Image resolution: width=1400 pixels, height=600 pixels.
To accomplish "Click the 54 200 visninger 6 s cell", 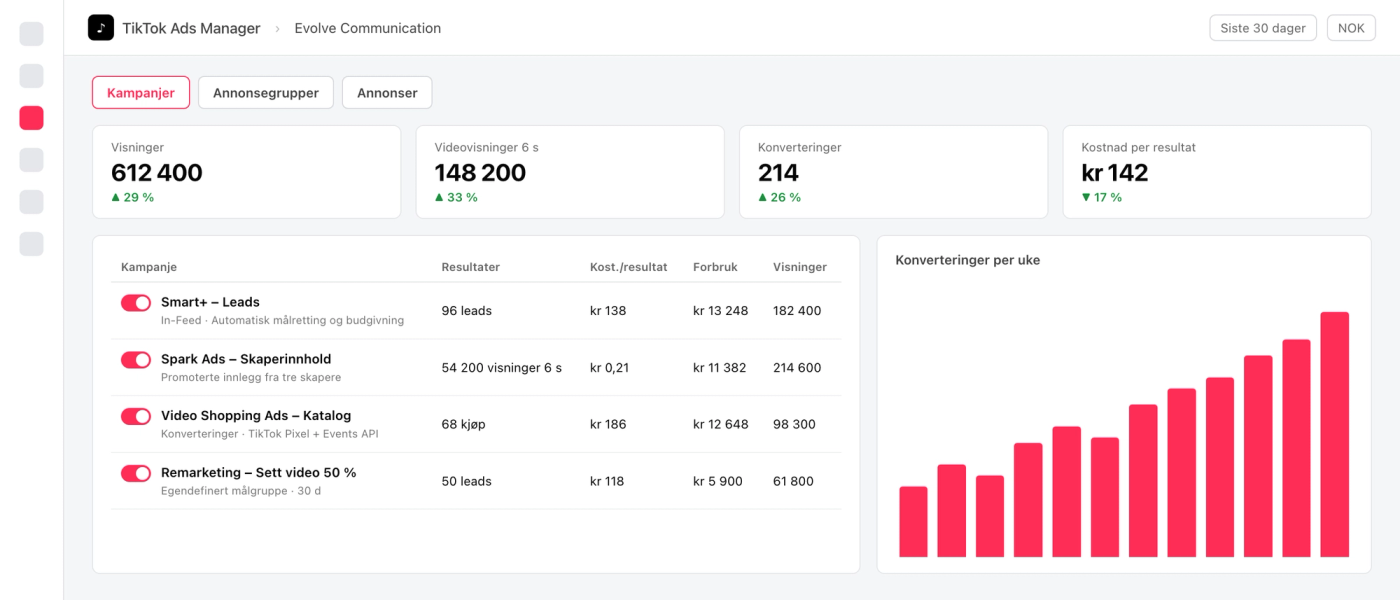I will click(502, 368).
